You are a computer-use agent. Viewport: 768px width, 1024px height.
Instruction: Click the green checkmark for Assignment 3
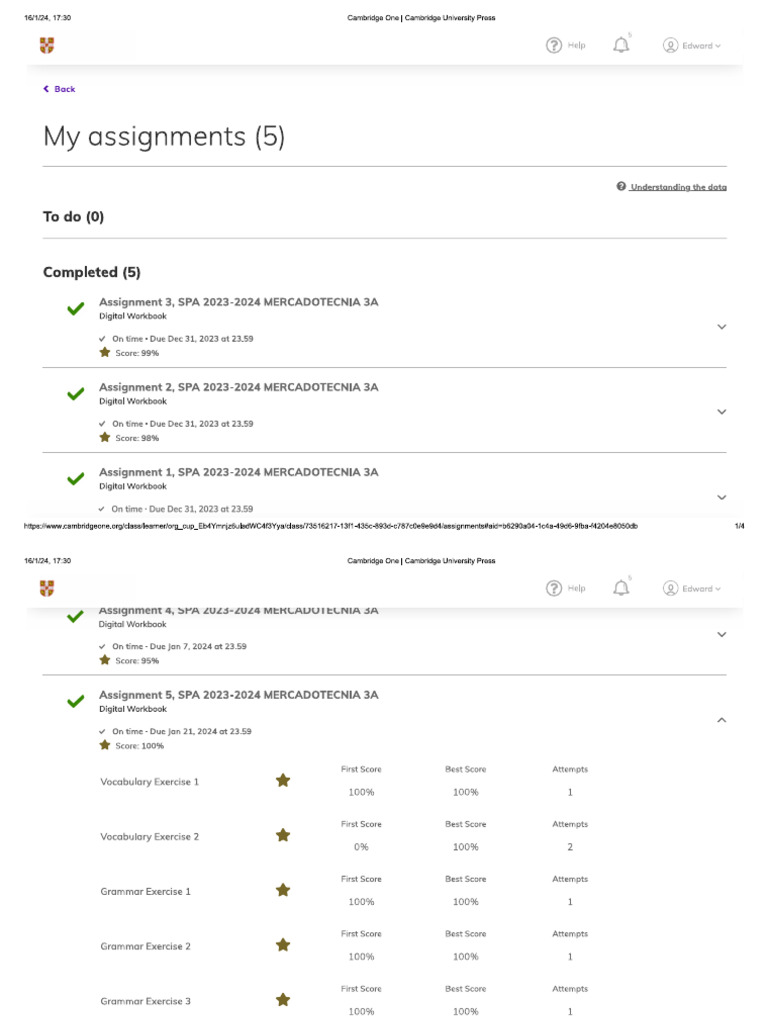[x=76, y=308]
